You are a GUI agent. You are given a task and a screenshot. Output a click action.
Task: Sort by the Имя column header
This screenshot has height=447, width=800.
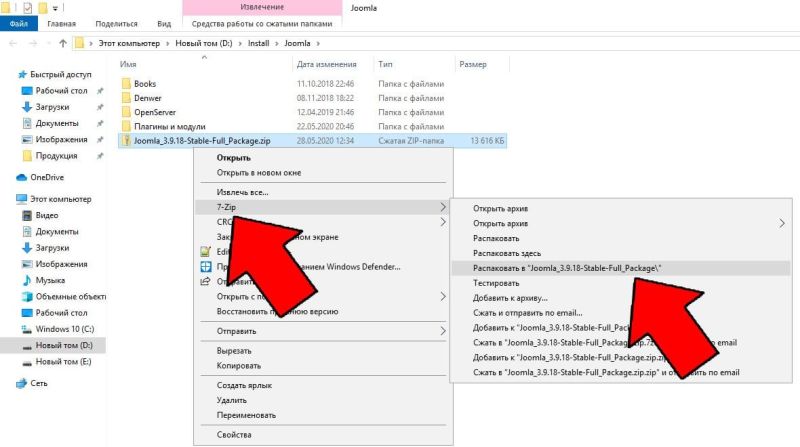click(128, 64)
